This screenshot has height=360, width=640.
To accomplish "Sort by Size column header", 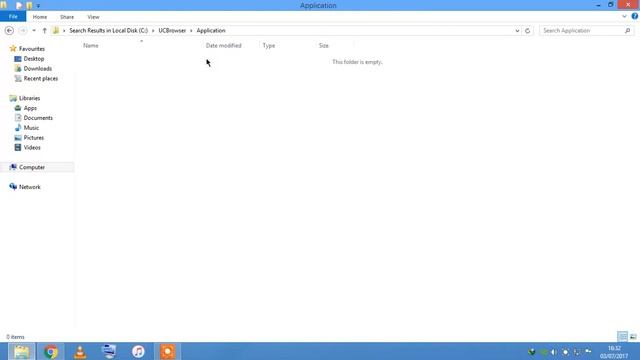I will 324,46.
